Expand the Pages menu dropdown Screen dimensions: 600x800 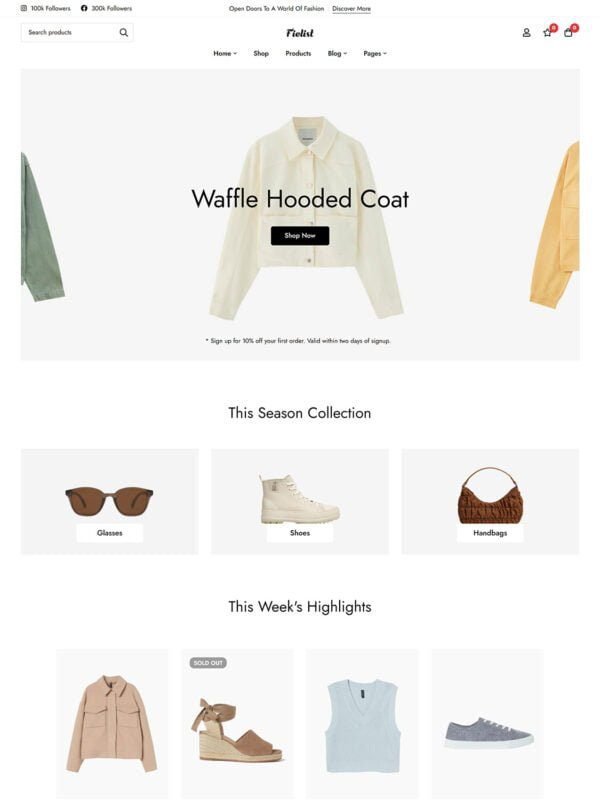click(x=375, y=53)
